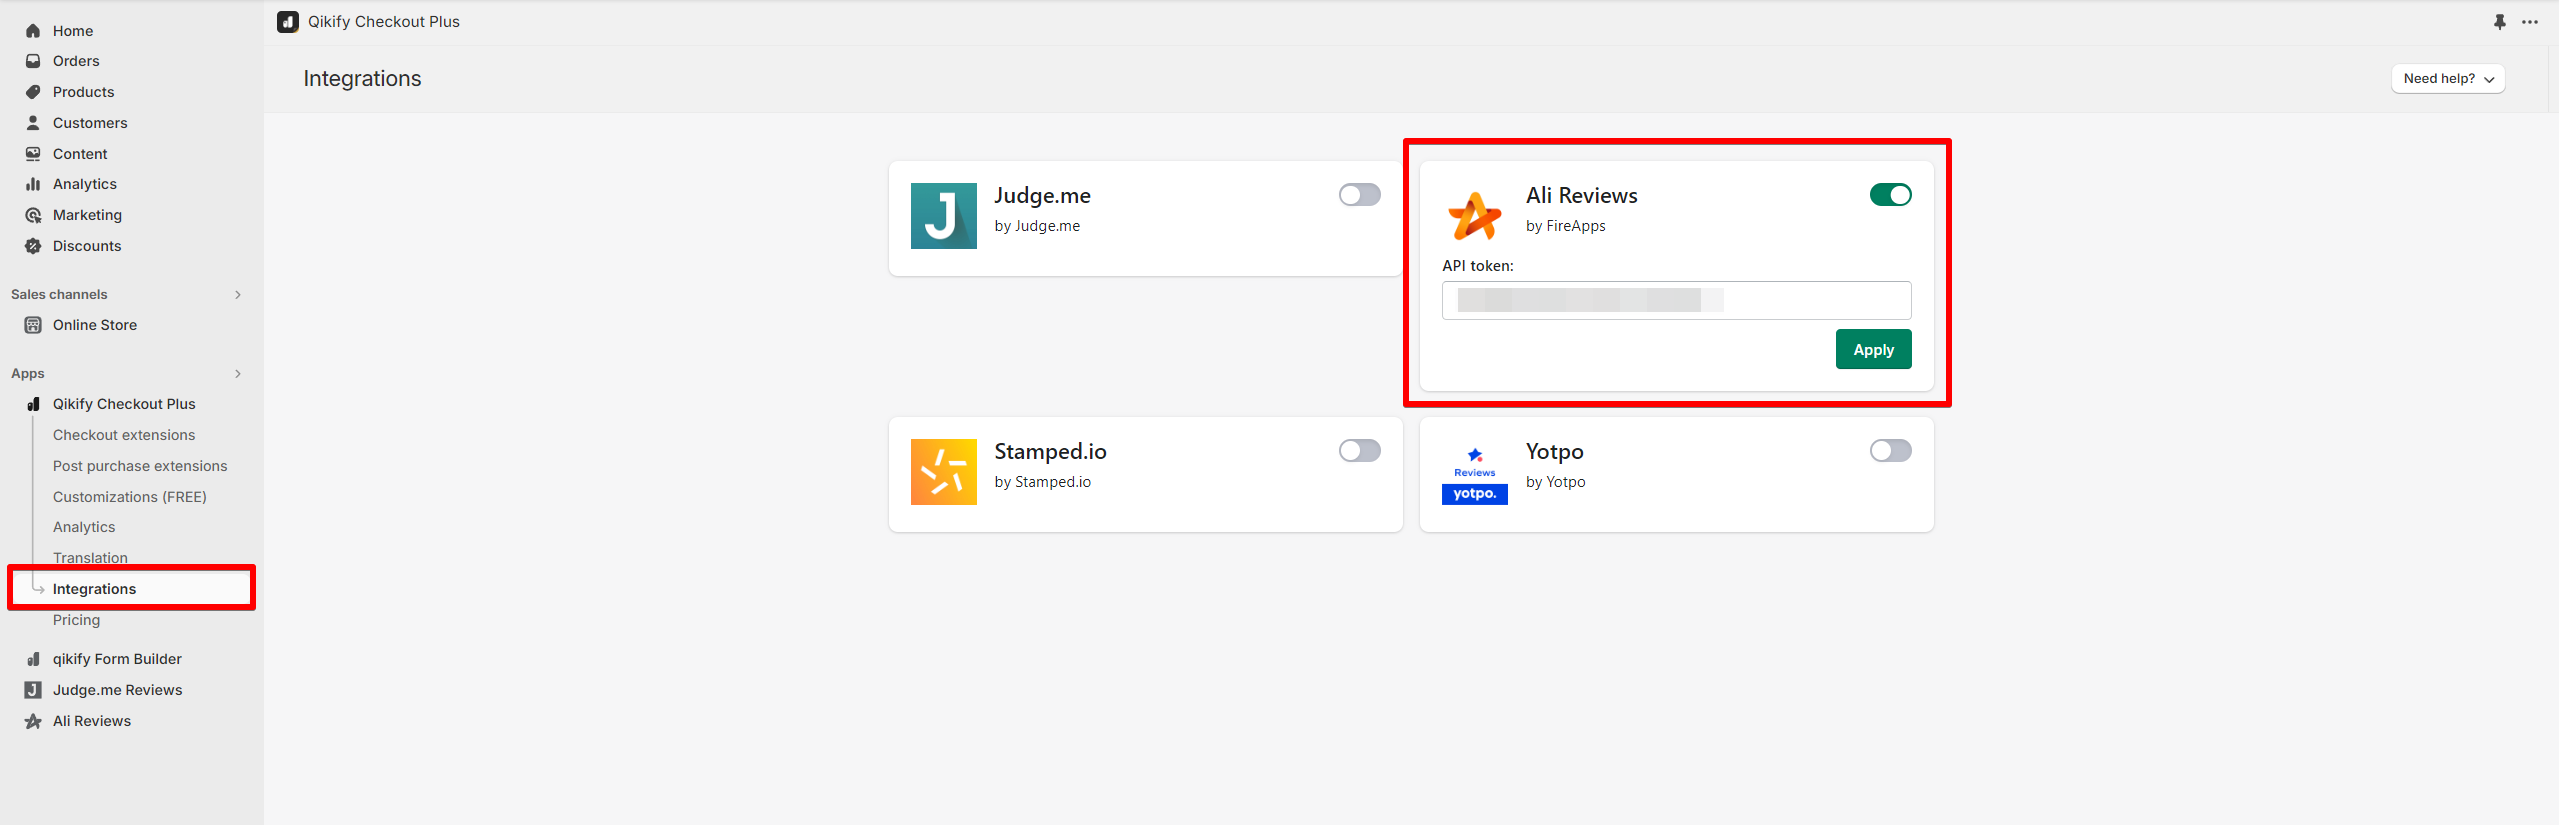Click the Ali Reviews star sidebar icon
2559x825 pixels.
(x=33, y=721)
